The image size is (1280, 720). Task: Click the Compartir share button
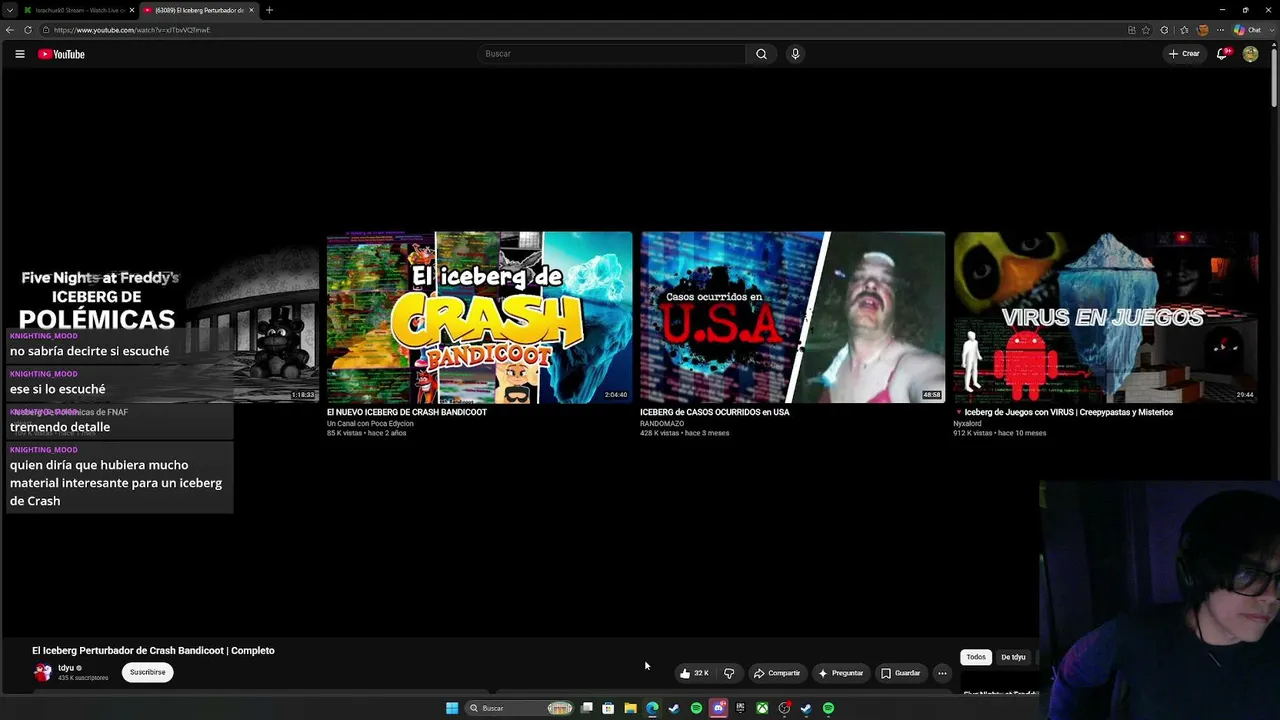777,673
